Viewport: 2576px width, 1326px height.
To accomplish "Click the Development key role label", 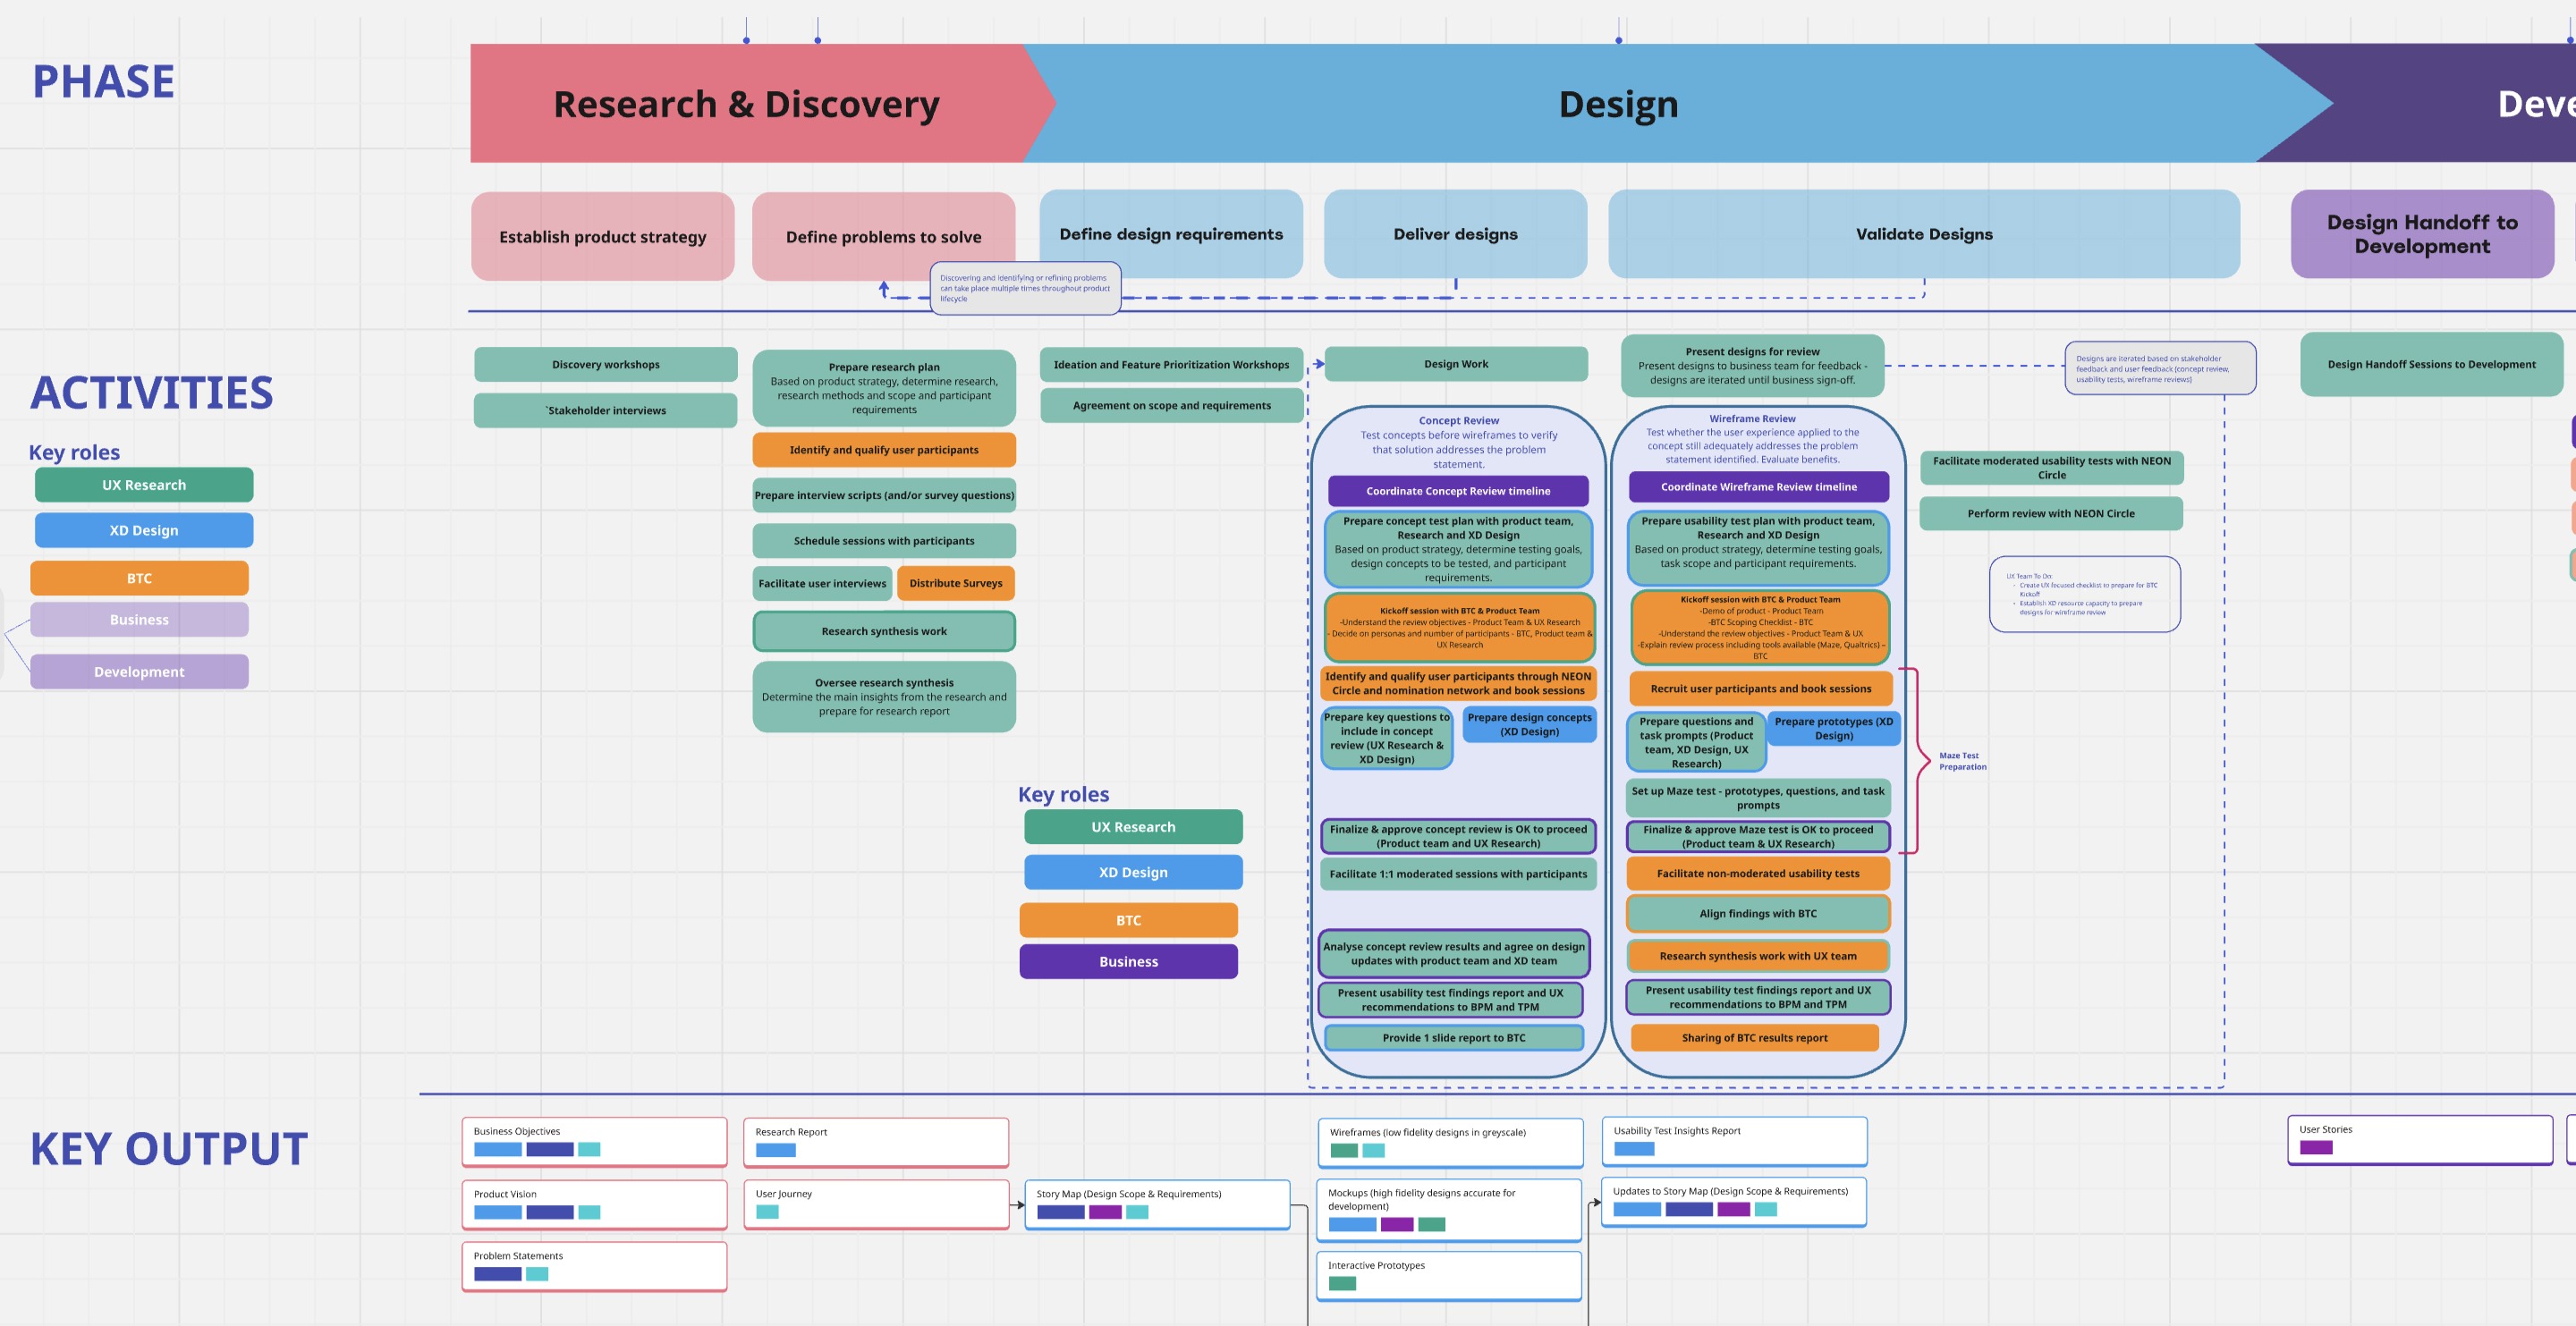I will click(139, 672).
